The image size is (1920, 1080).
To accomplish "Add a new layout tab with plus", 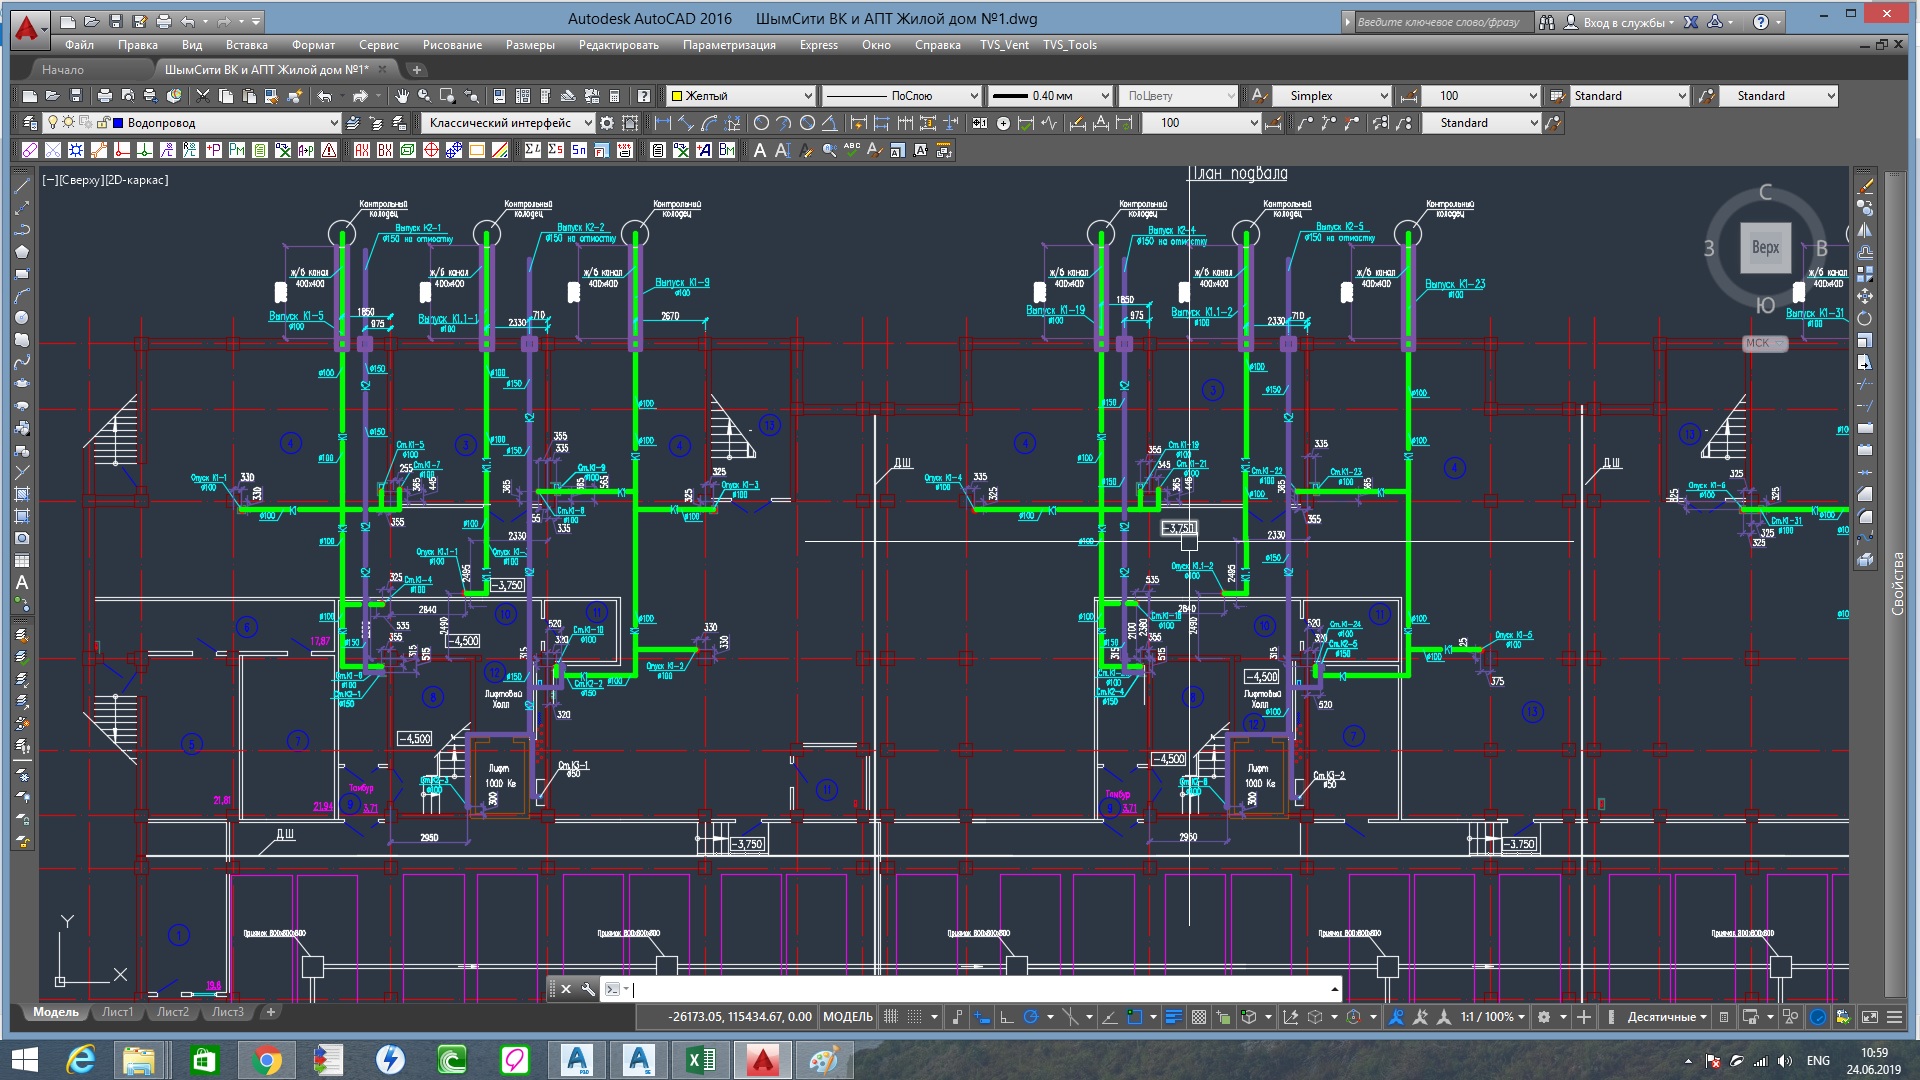I will [x=270, y=1012].
